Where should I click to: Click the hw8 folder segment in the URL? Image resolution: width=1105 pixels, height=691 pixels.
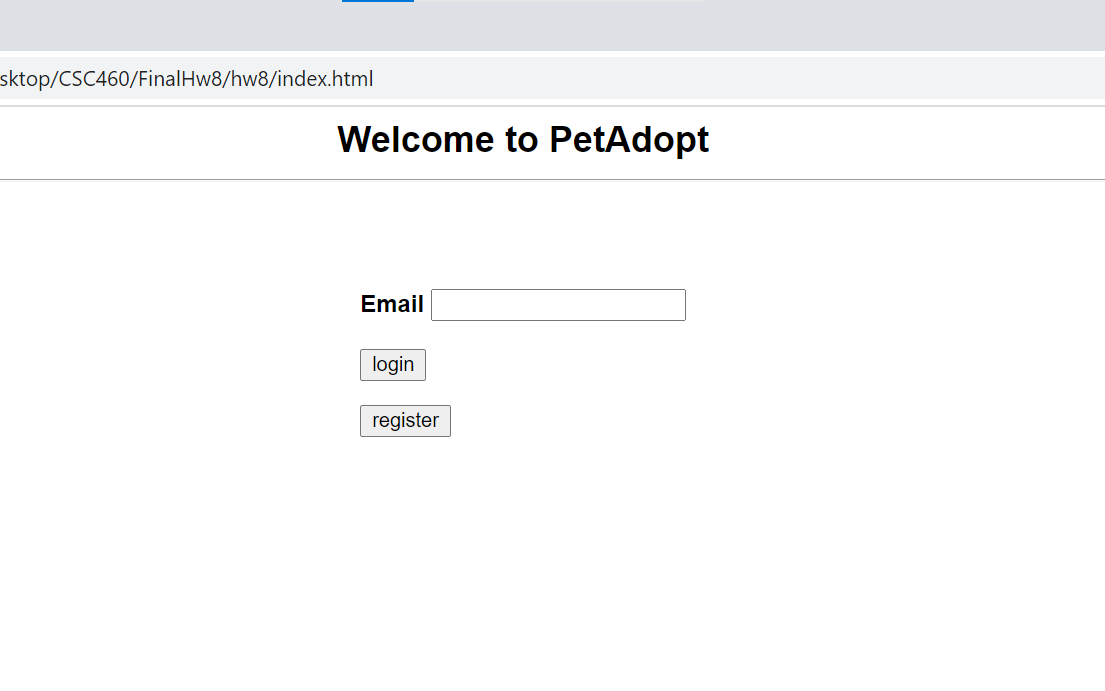point(252,79)
